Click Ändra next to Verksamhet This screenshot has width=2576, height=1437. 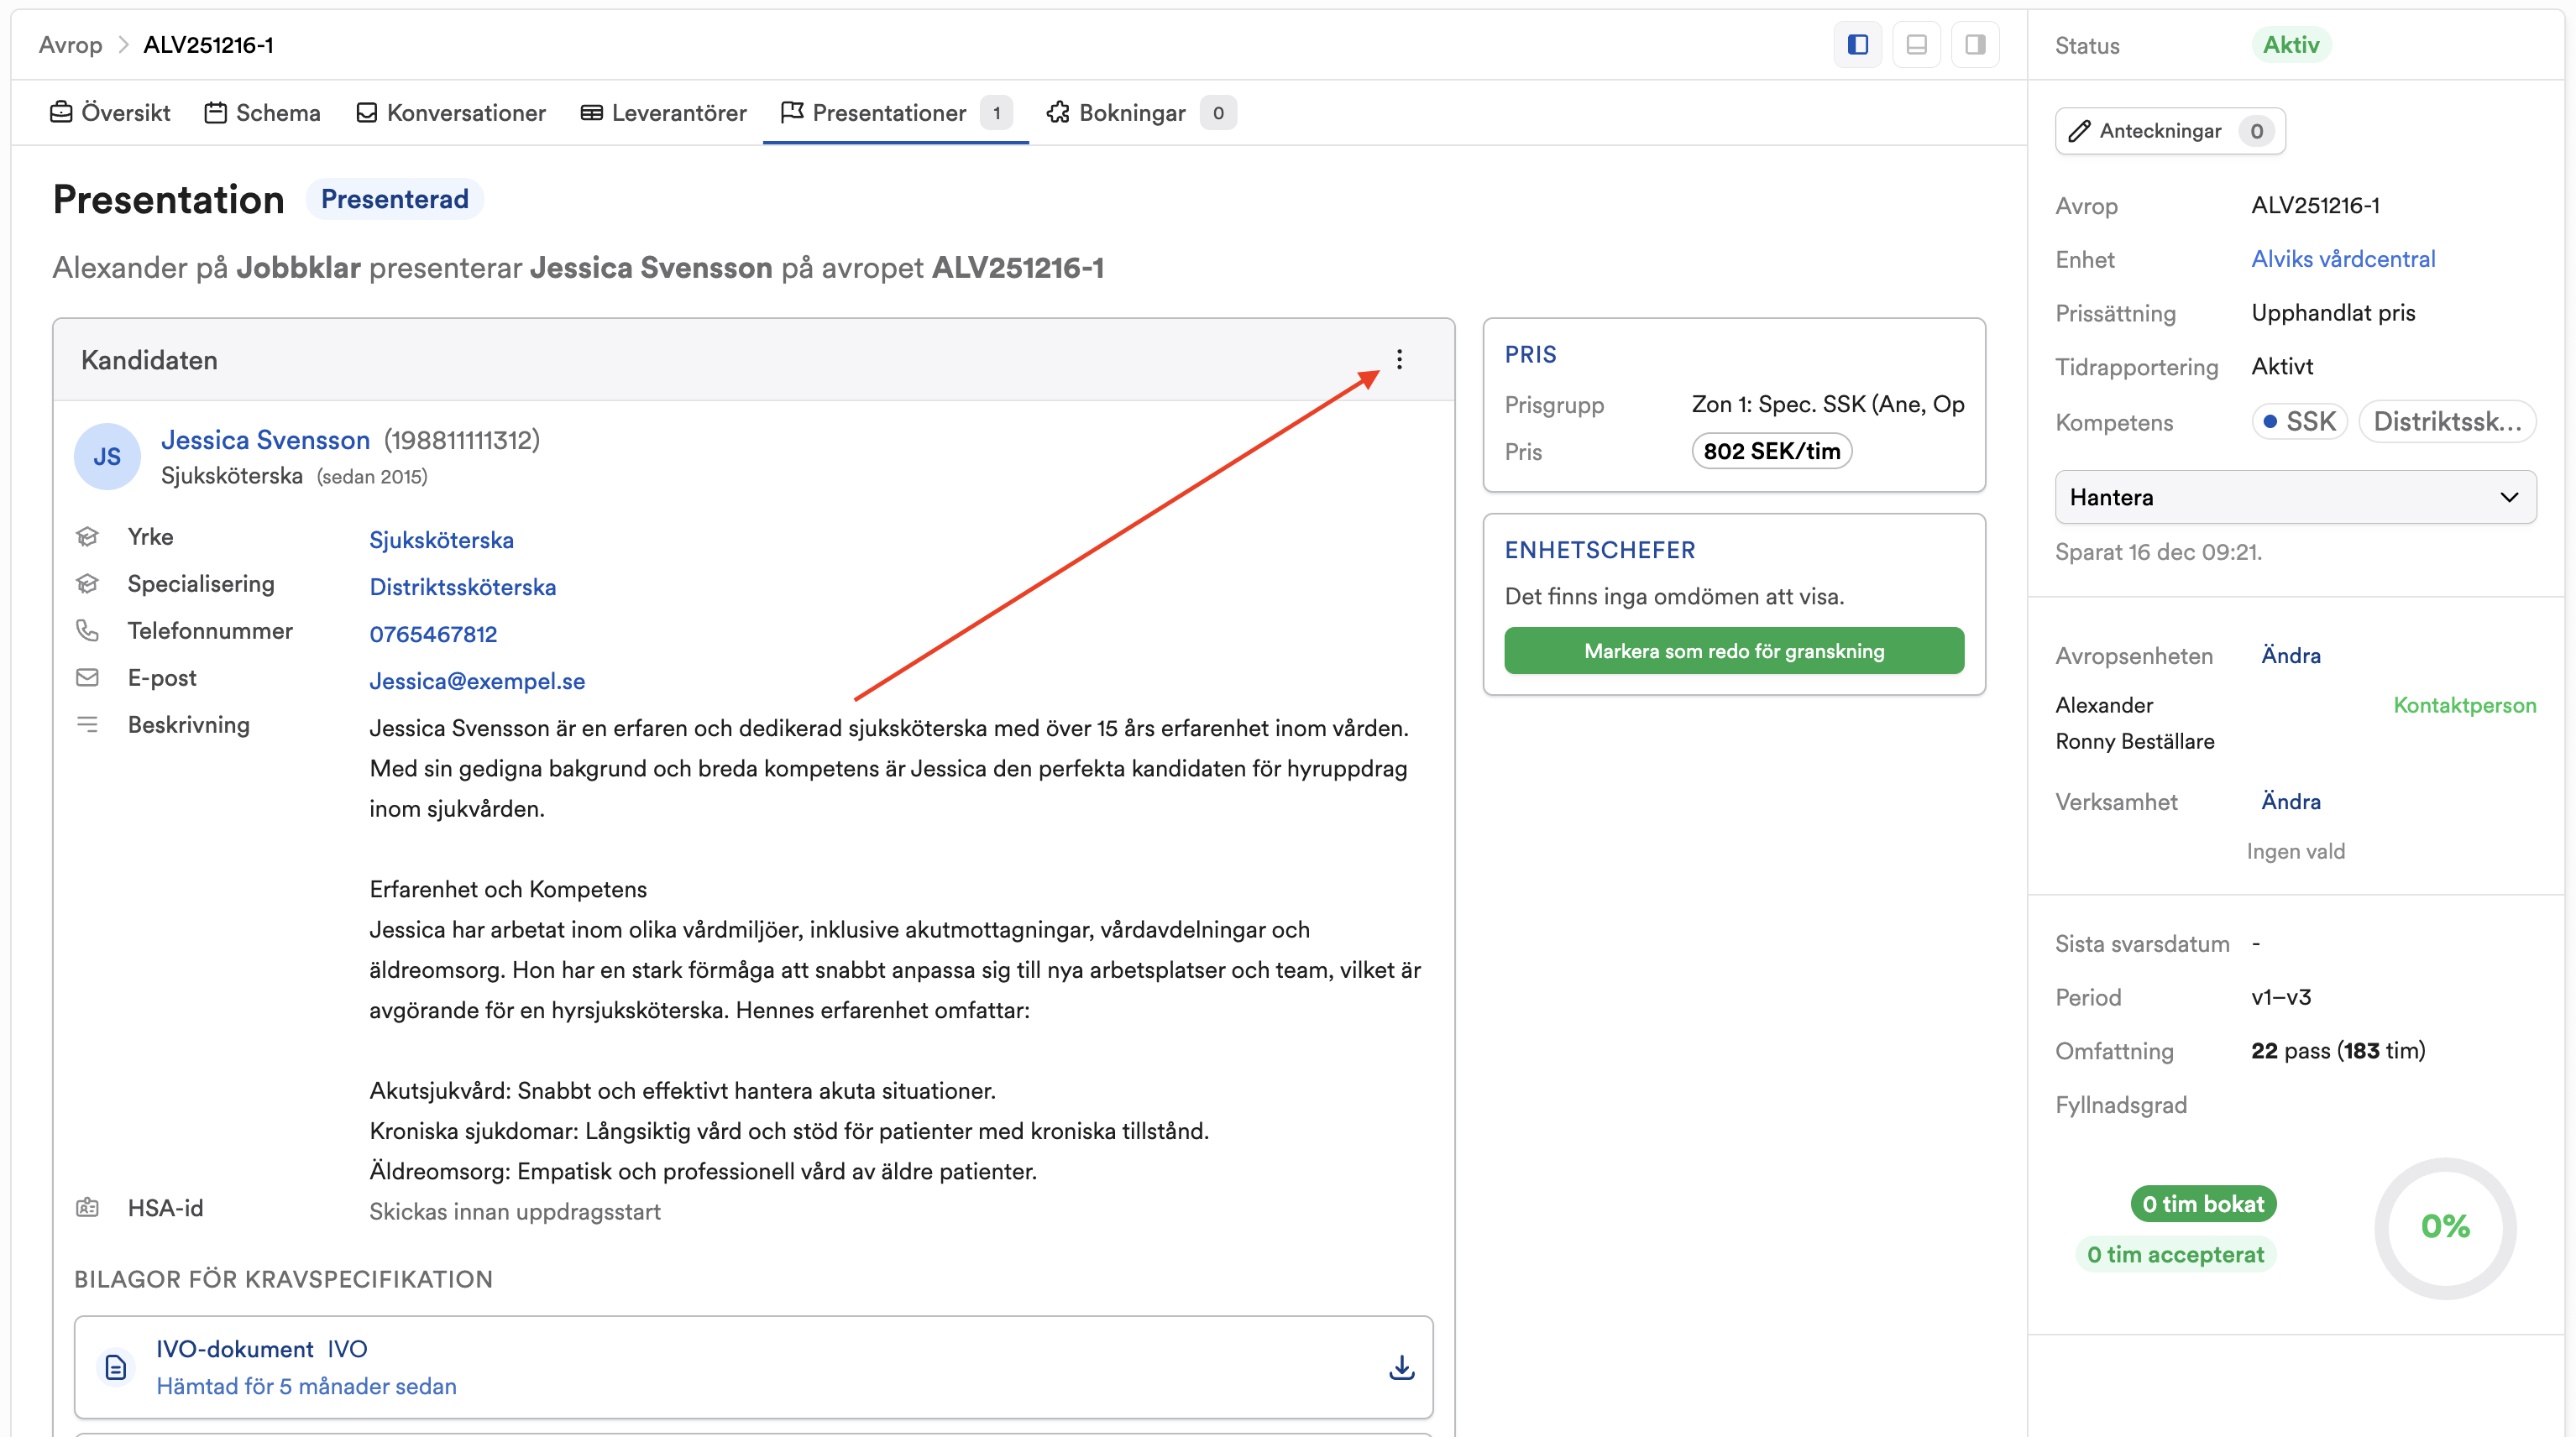(x=2291, y=801)
